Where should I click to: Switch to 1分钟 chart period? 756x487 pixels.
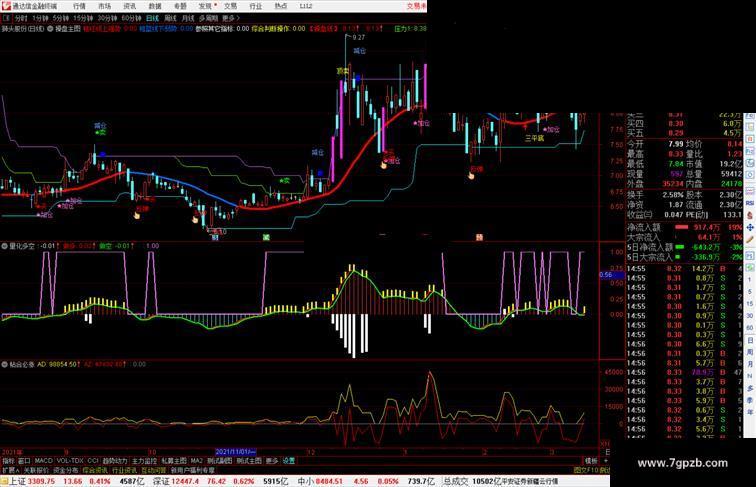pyautogui.click(x=40, y=18)
